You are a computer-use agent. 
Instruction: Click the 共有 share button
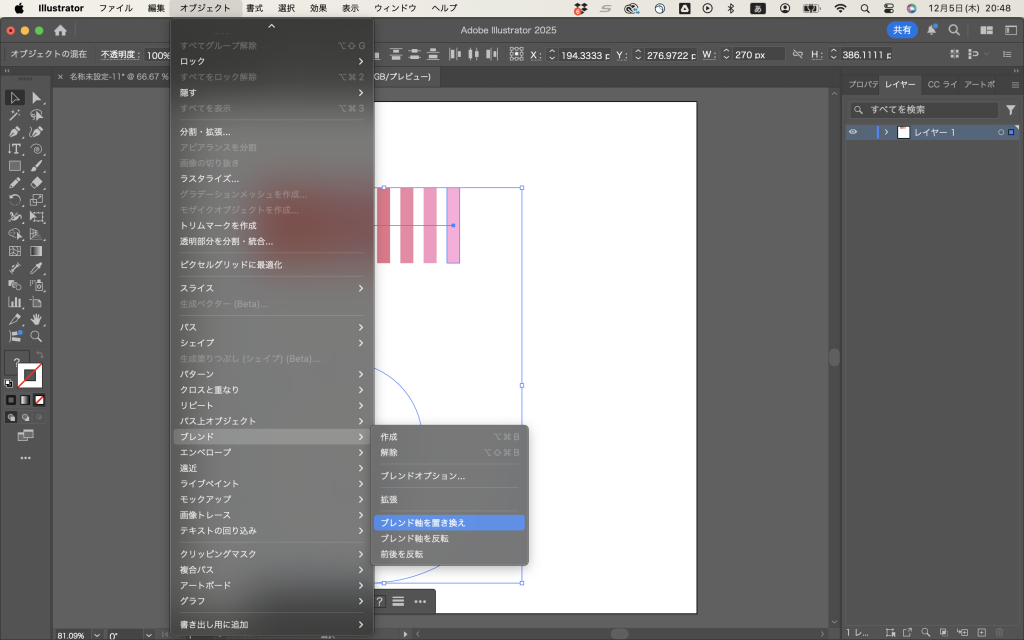coord(902,31)
